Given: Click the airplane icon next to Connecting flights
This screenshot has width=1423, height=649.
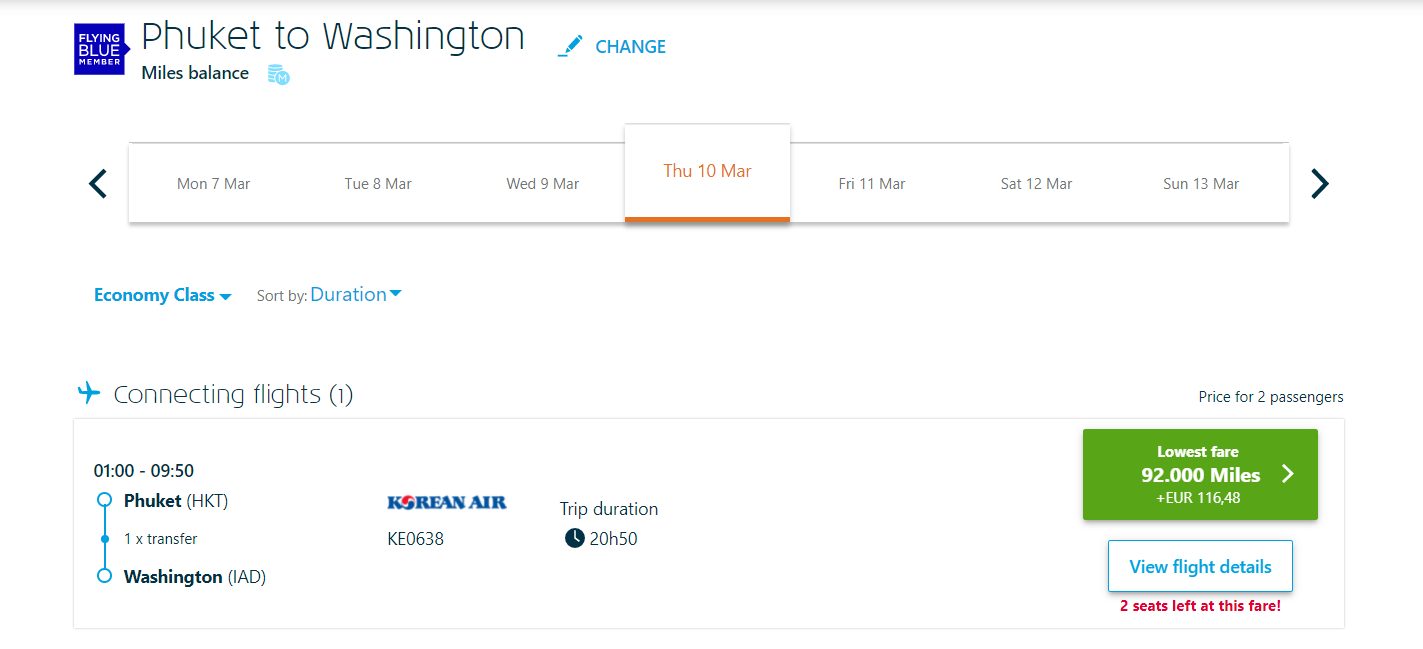Looking at the screenshot, I should click(89, 392).
